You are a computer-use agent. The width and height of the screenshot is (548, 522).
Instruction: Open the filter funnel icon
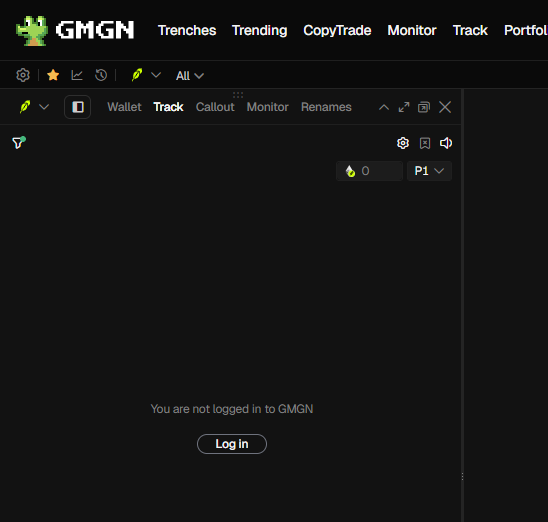[19, 143]
